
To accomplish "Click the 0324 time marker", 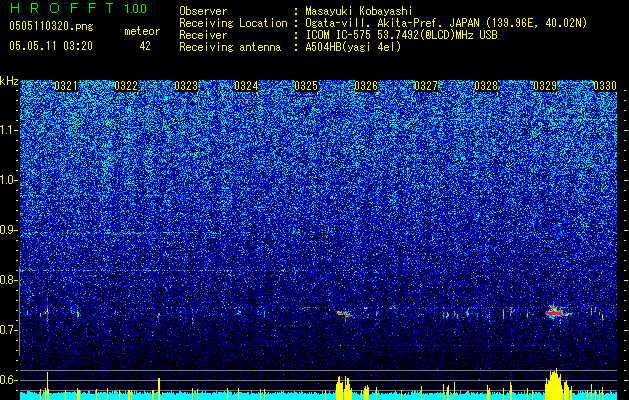I will click(246, 86).
